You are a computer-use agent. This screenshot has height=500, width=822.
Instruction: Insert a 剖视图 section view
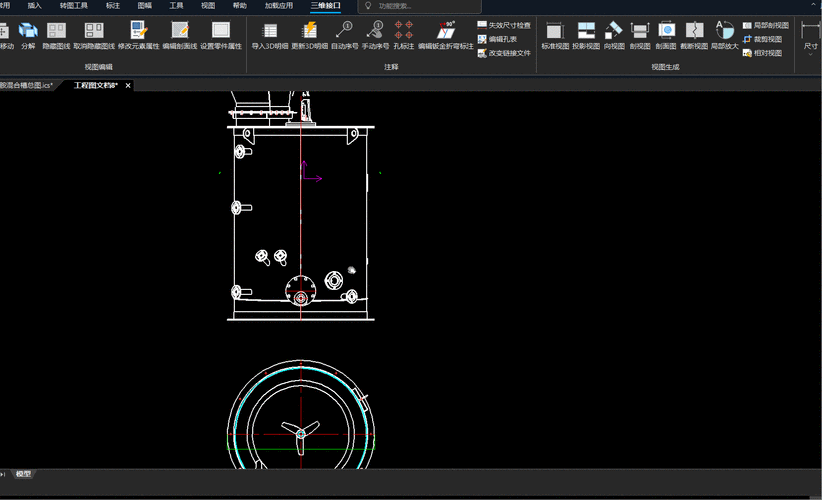(x=640, y=31)
